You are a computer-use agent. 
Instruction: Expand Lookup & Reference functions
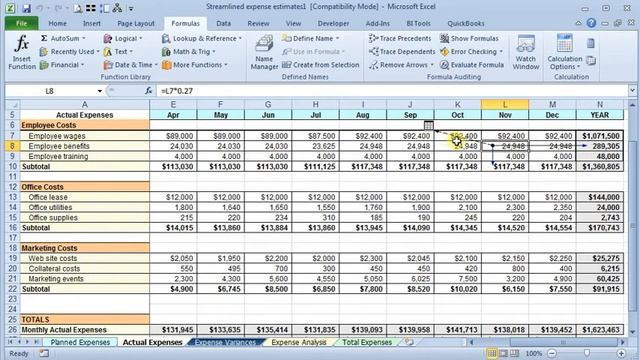202,38
